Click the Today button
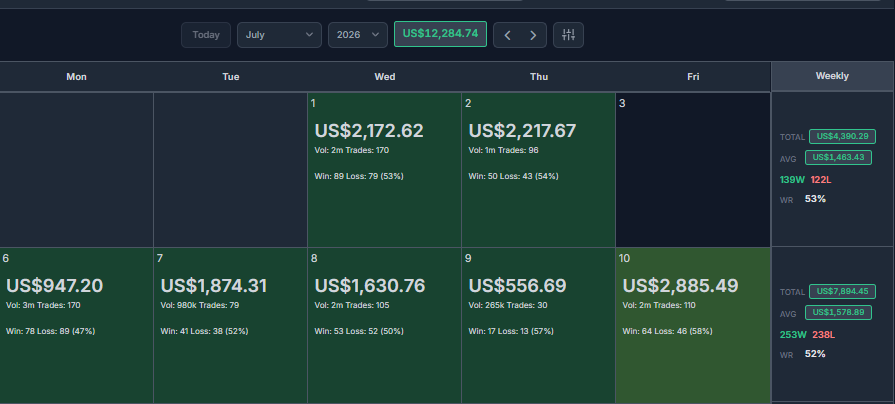Image resolution: width=895 pixels, height=404 pixels. point(205,35)
